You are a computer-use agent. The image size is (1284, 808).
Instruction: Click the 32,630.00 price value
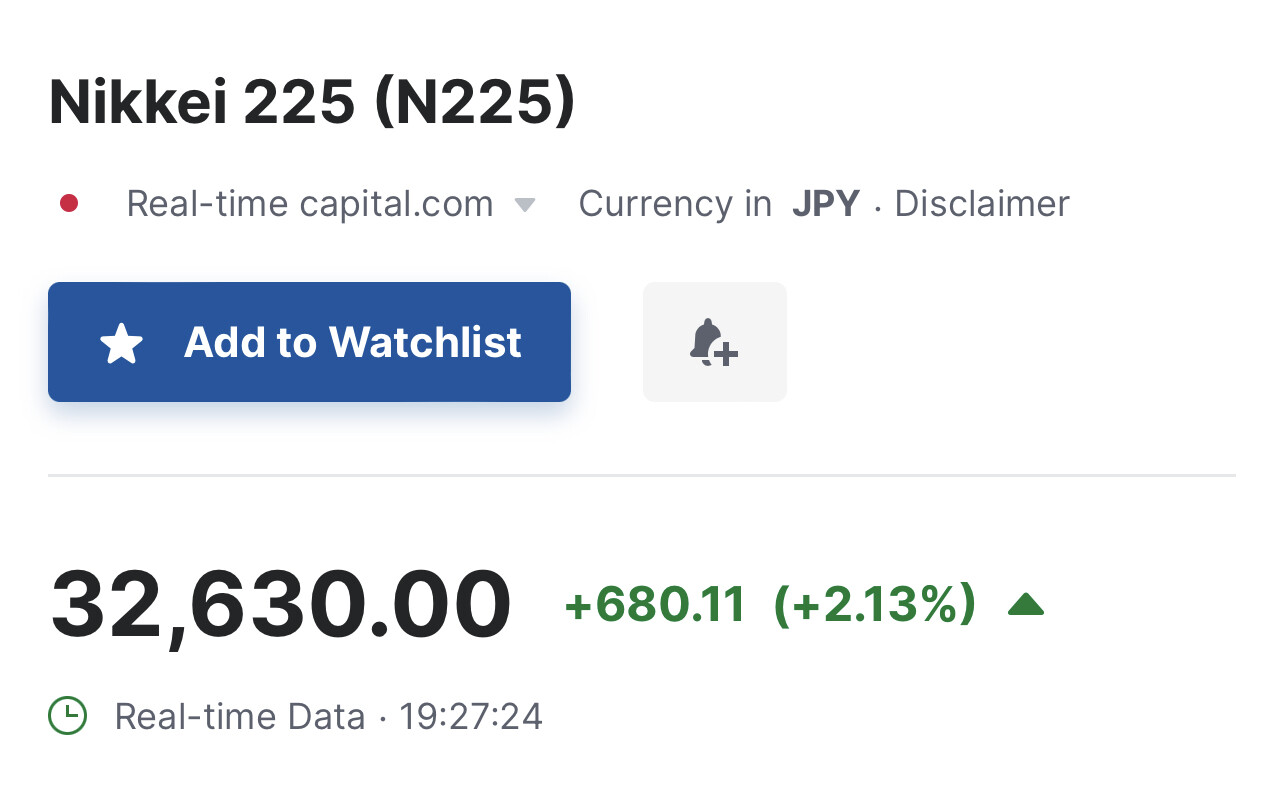tap(281, 605)
